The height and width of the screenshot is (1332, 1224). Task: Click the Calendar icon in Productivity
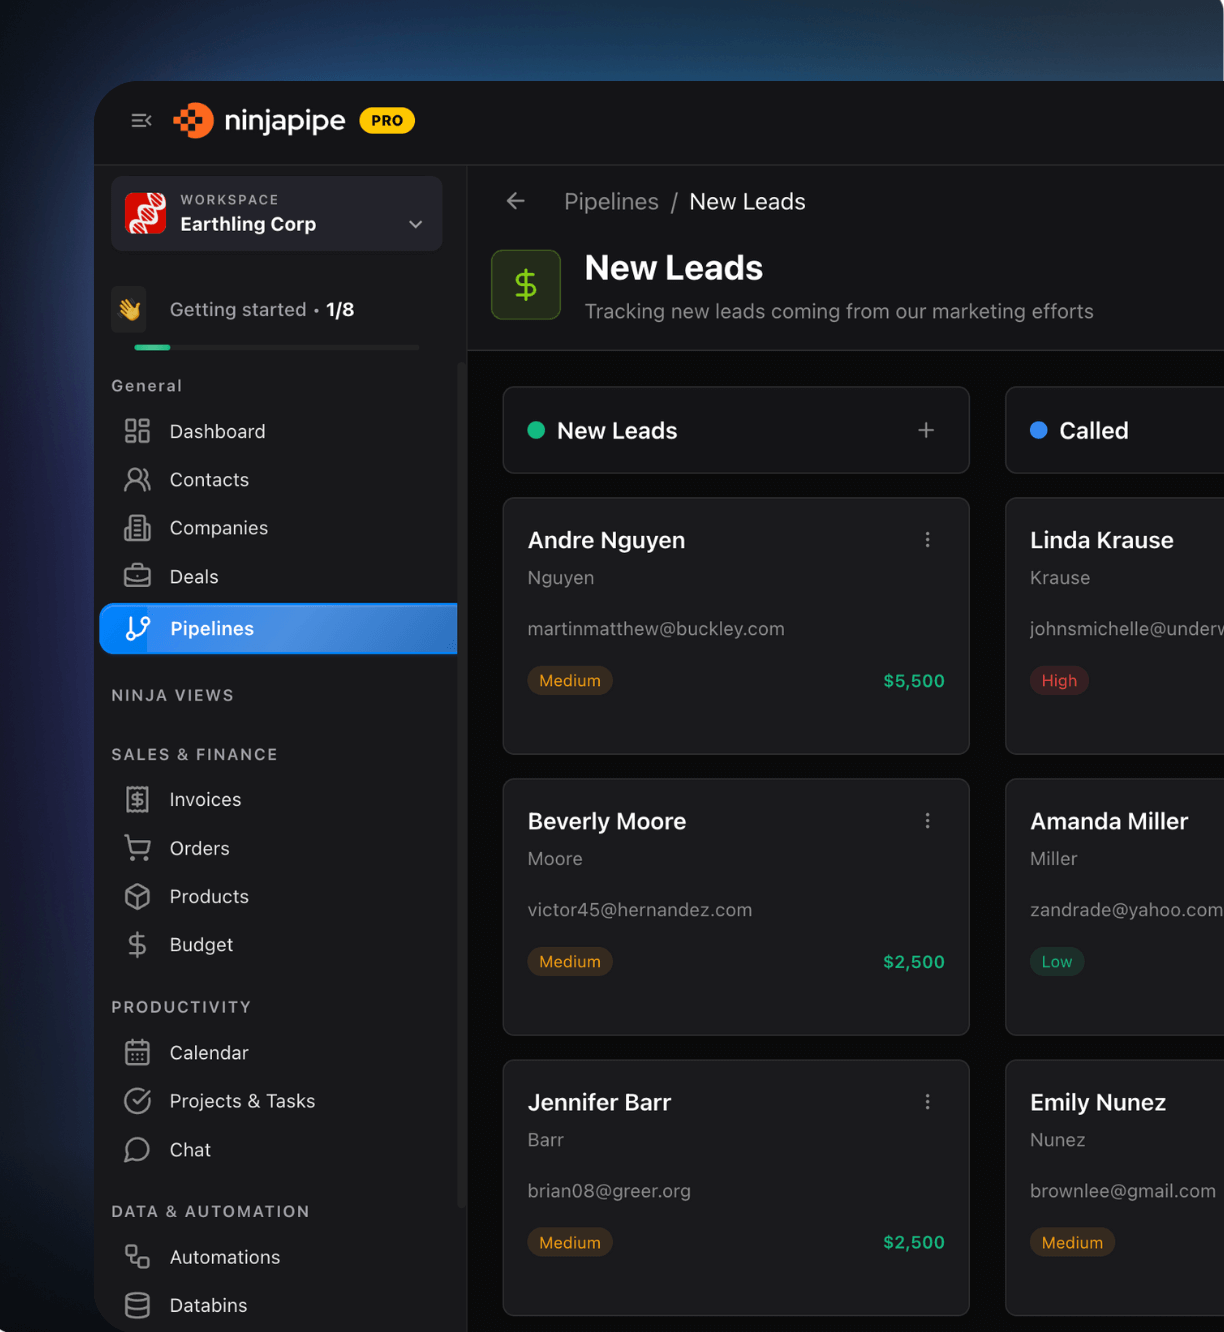pos(137,1053)
